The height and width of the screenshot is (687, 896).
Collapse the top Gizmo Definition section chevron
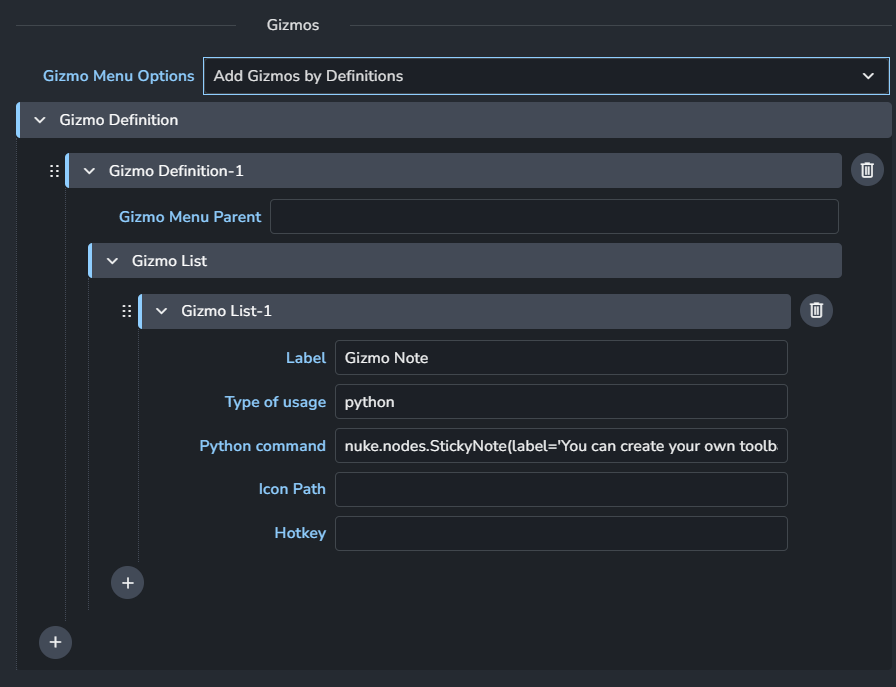(x=40, y=120)
